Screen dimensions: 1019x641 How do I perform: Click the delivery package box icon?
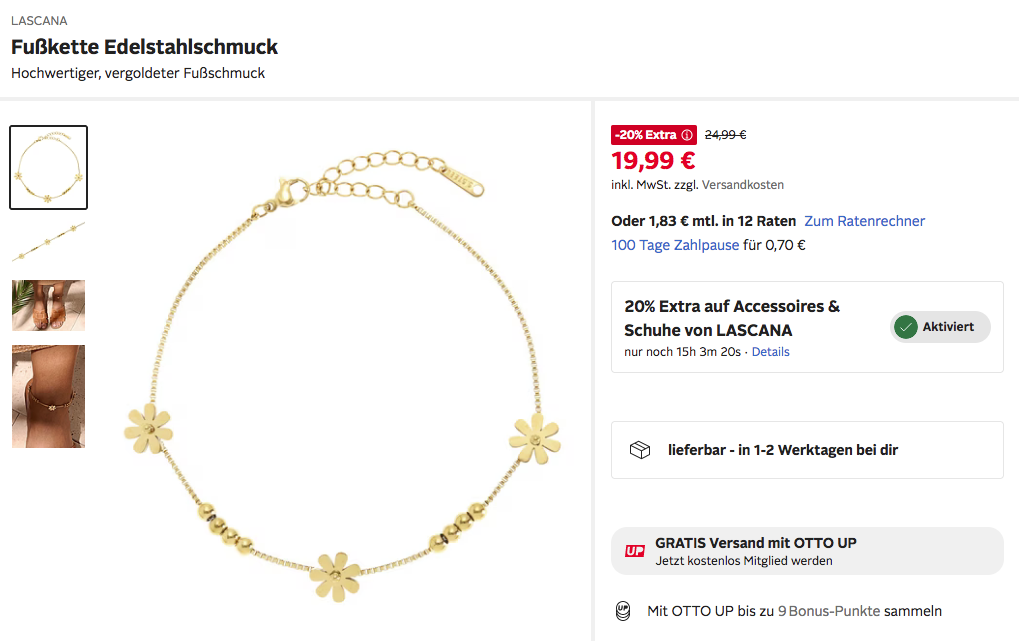(x=640, y=450)
